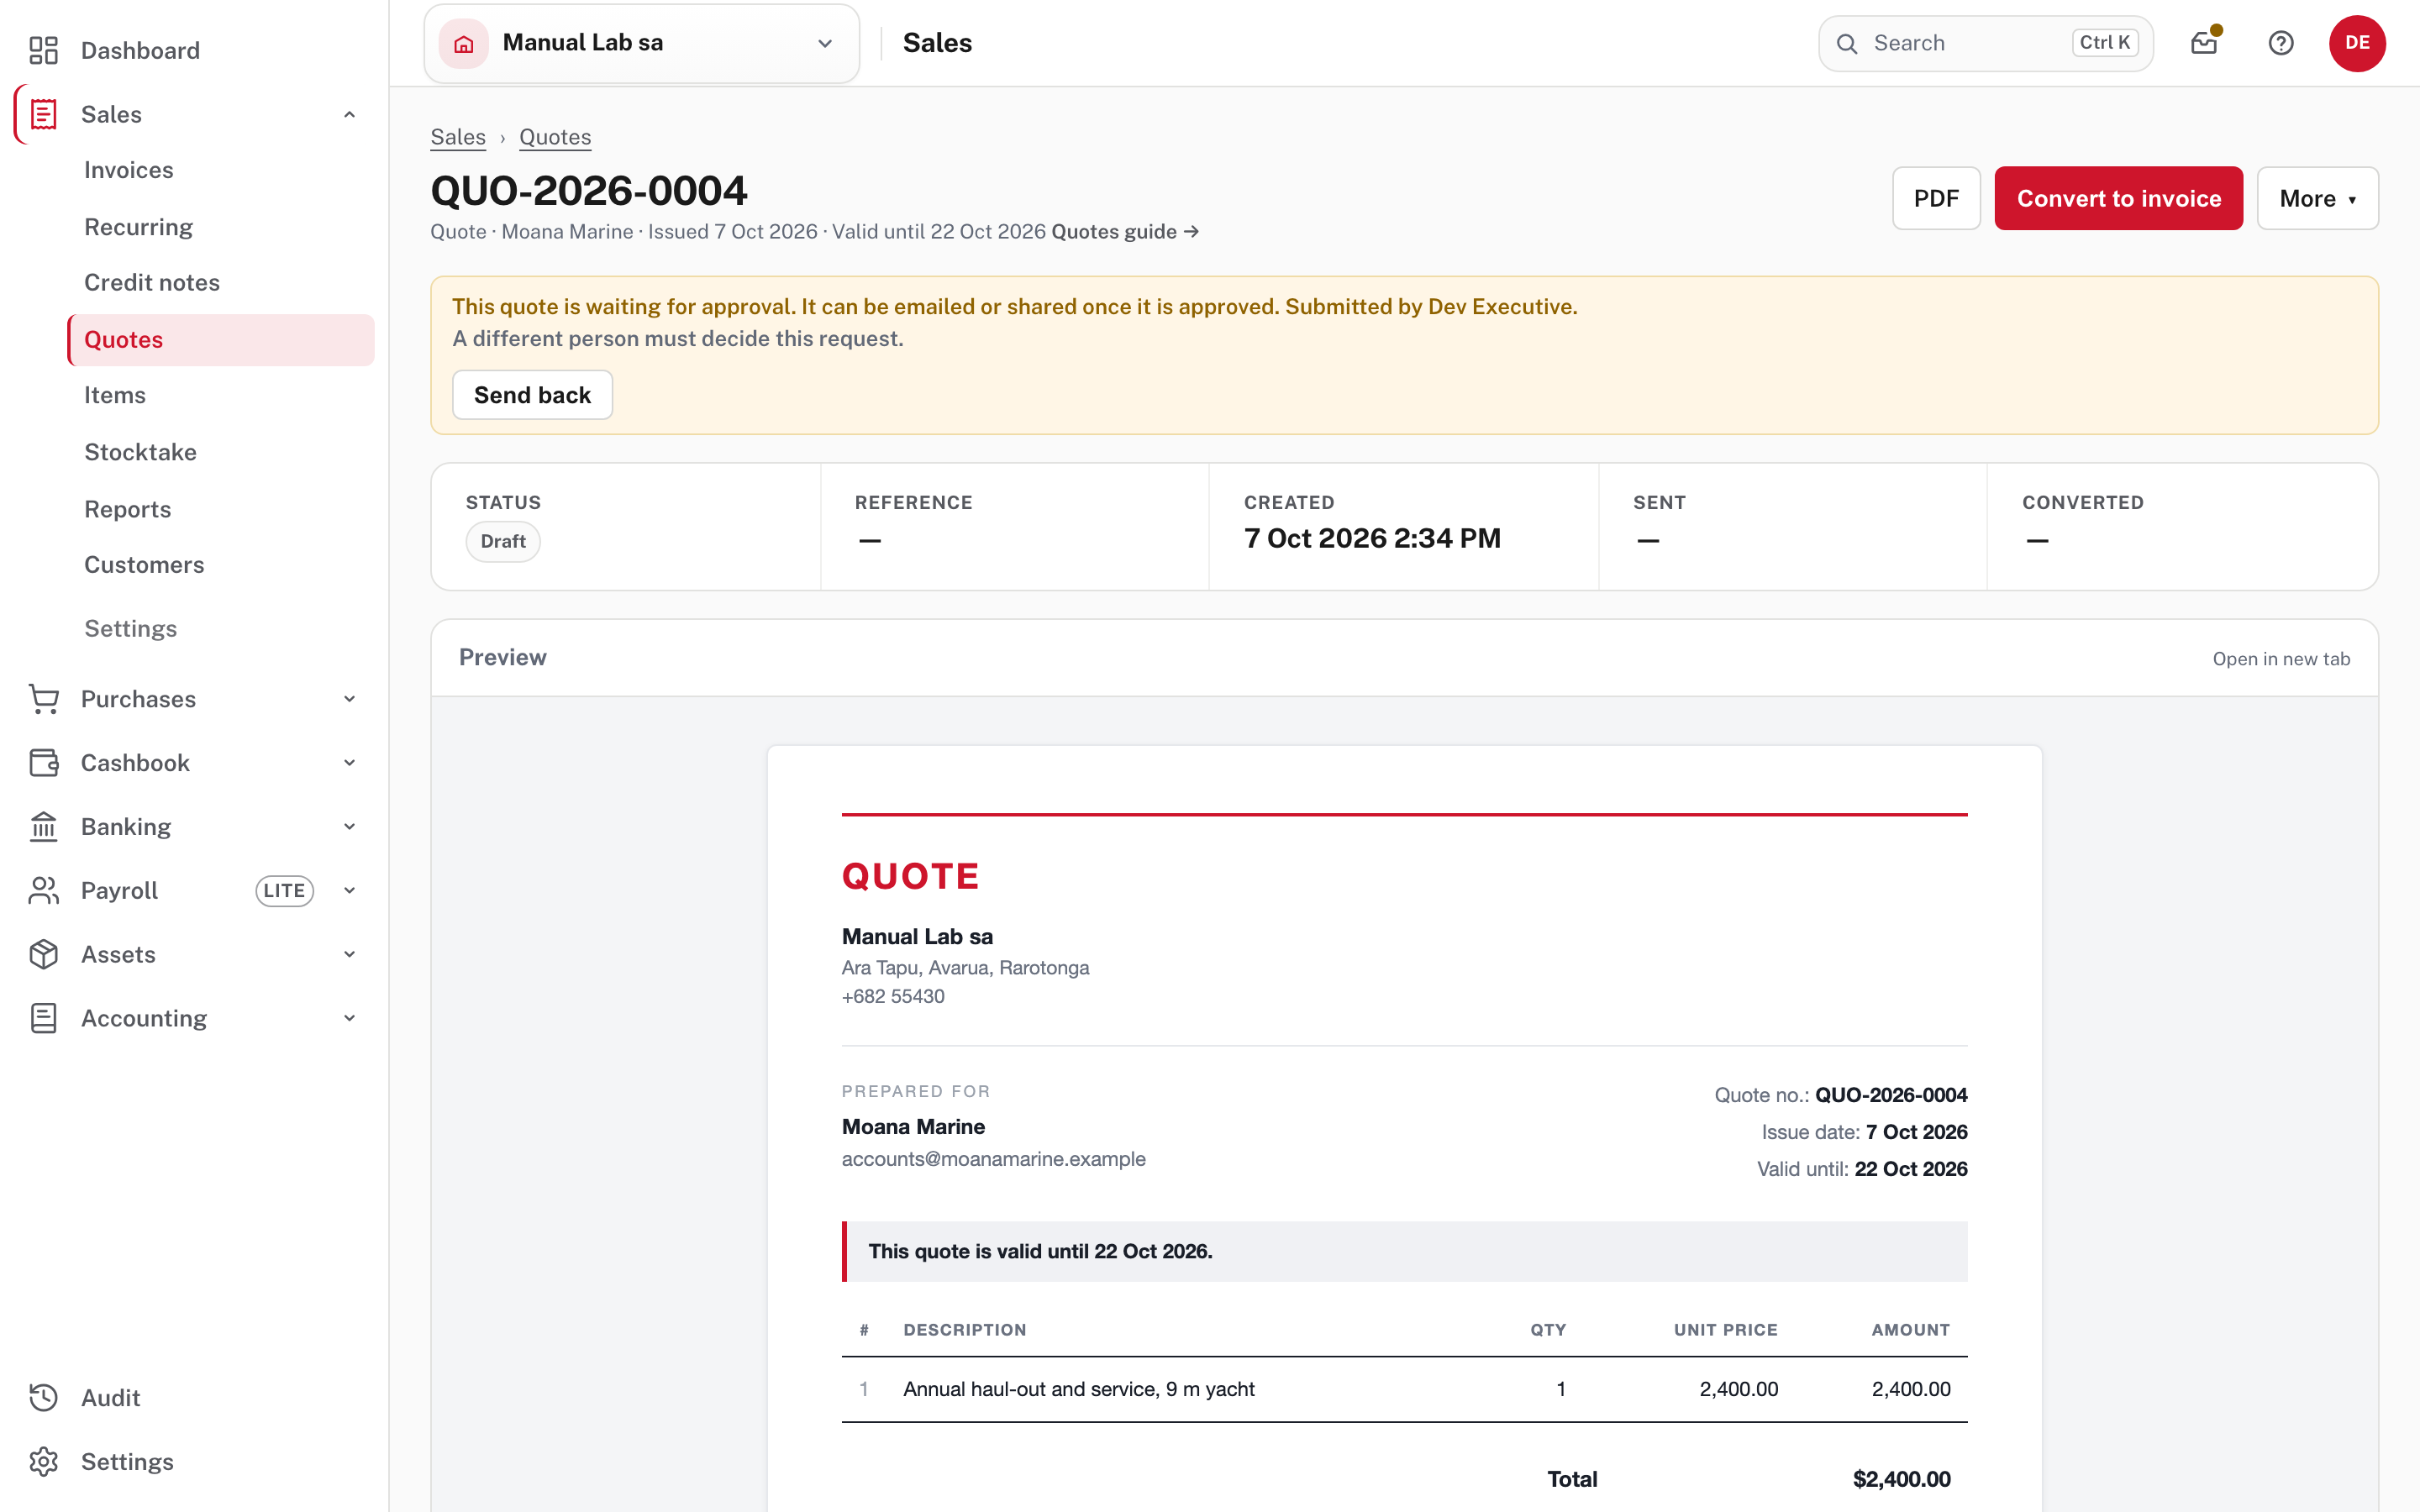Expand the Assets section chevron
Image resolution: width=2420 pixels, height=1512 pixels.
(349, 954)
